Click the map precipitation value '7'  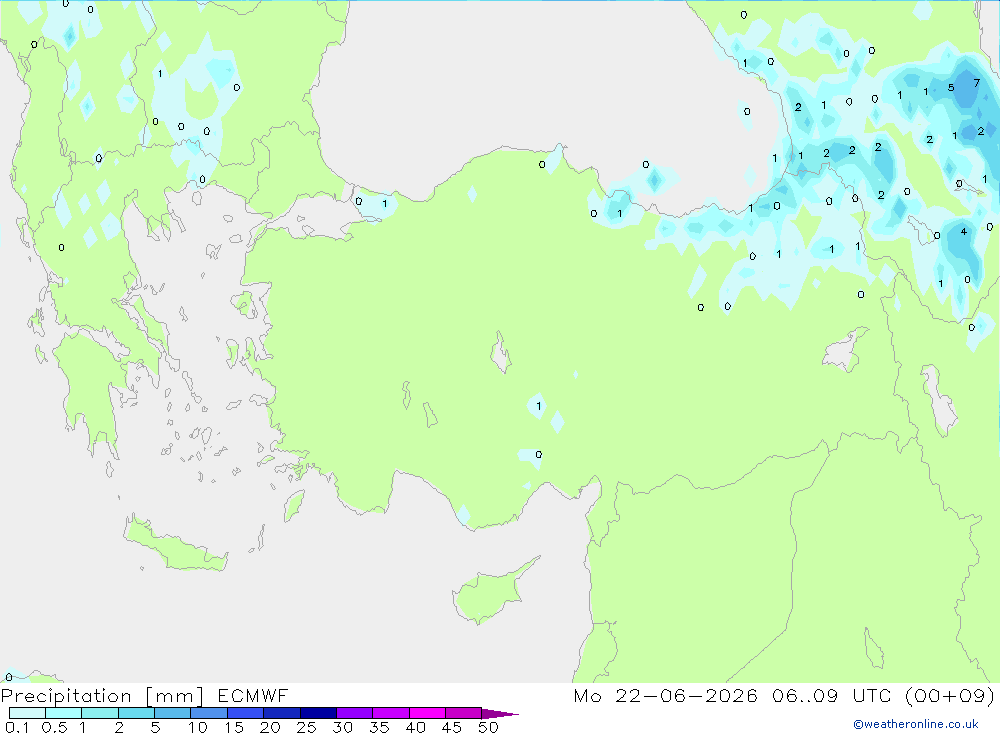[976, 83]
